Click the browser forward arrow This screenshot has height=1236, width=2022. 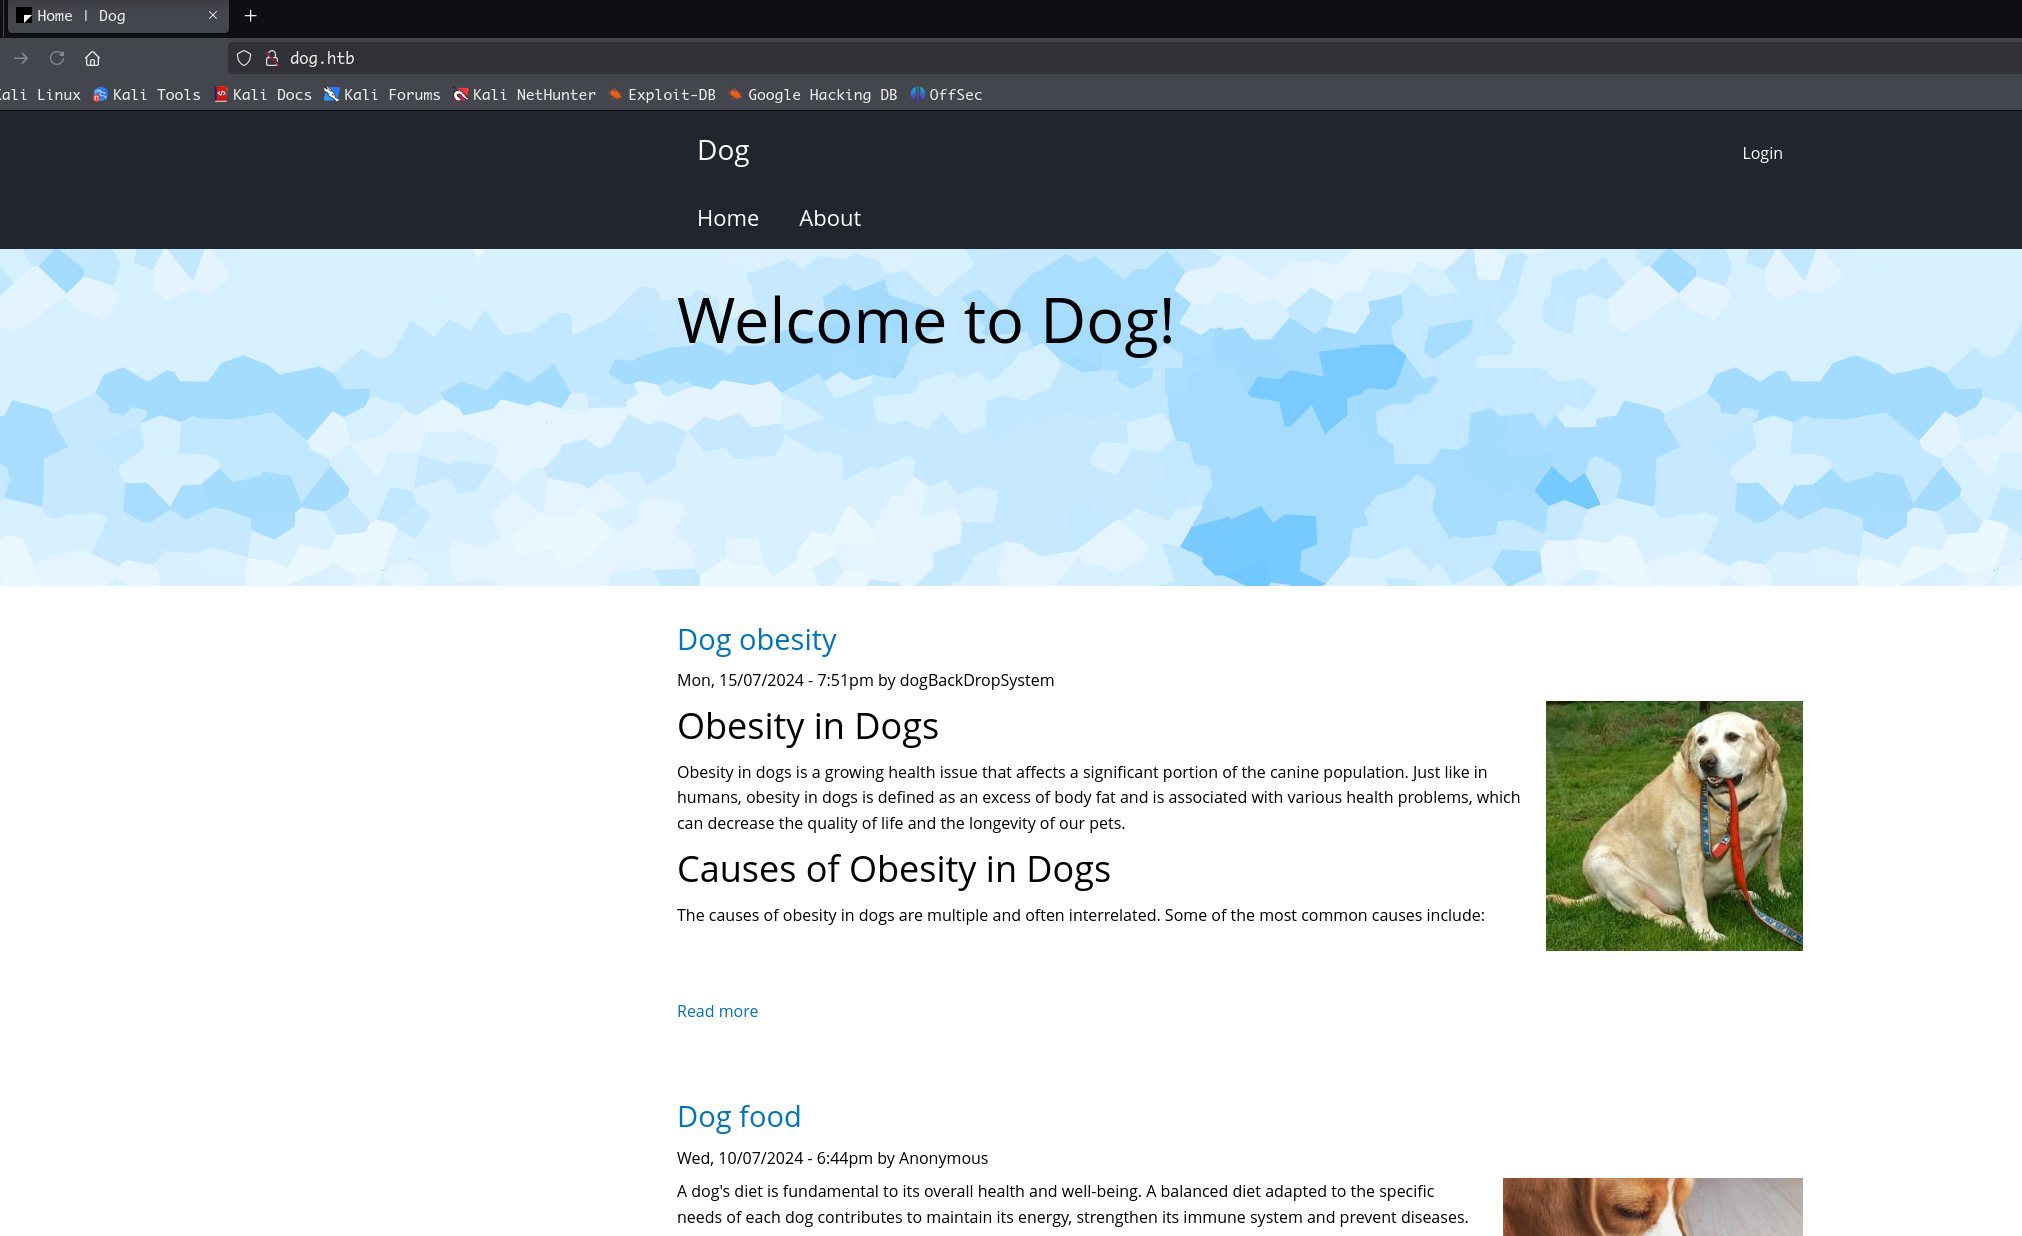click(x=21, y=58)
